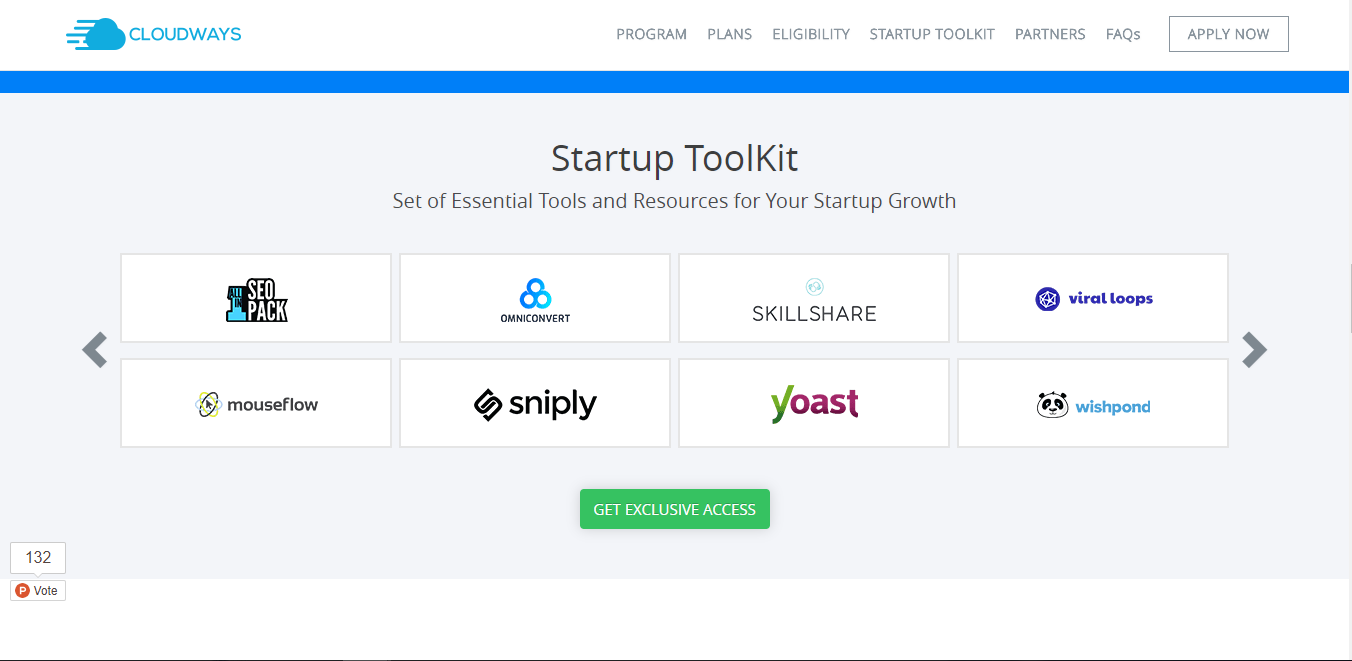This screenshot has height=661, width=1352.
Task: Open the ELIGIBILITY nav link
Action: [811, 34]
